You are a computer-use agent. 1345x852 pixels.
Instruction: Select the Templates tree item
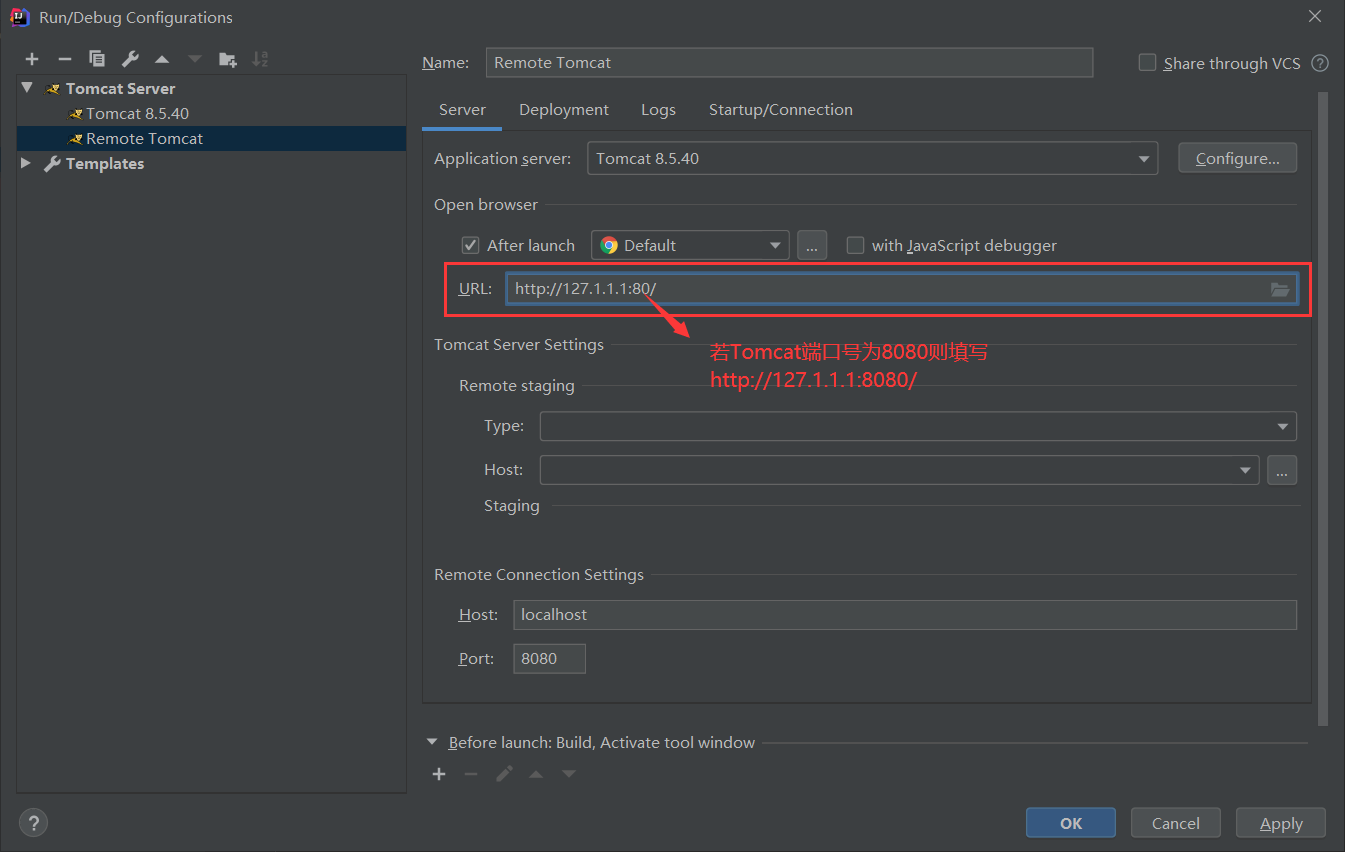tap(104, 163)
